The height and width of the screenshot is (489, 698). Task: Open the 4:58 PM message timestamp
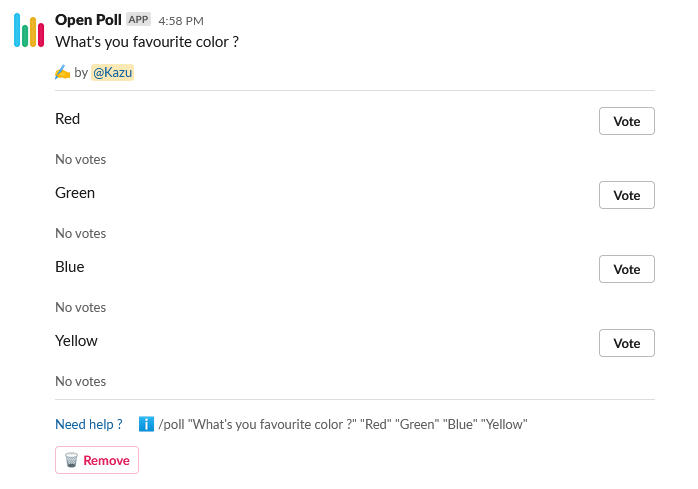point(181,21)
